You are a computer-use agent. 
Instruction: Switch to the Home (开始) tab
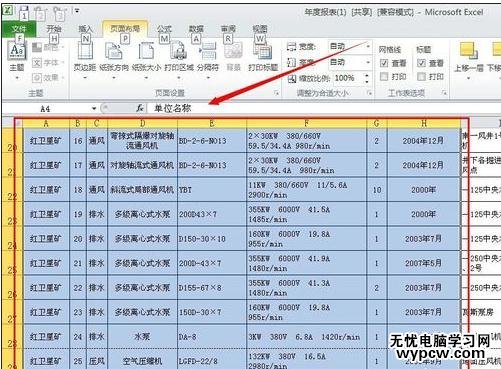54,29
